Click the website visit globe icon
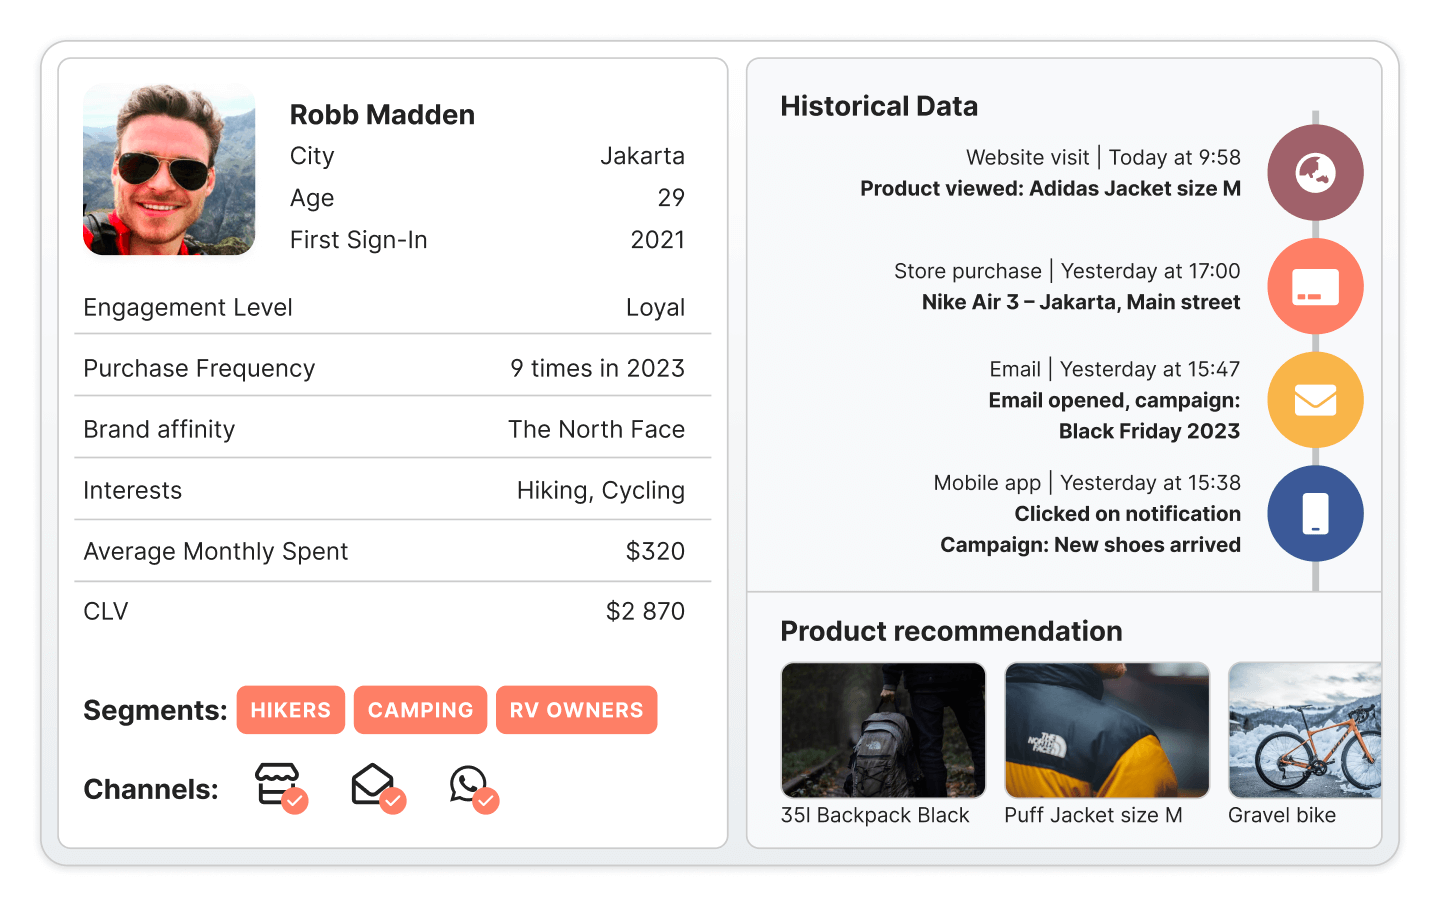Image resolution: width=1440 pixels, height=910 pixels. (1315, 172)
